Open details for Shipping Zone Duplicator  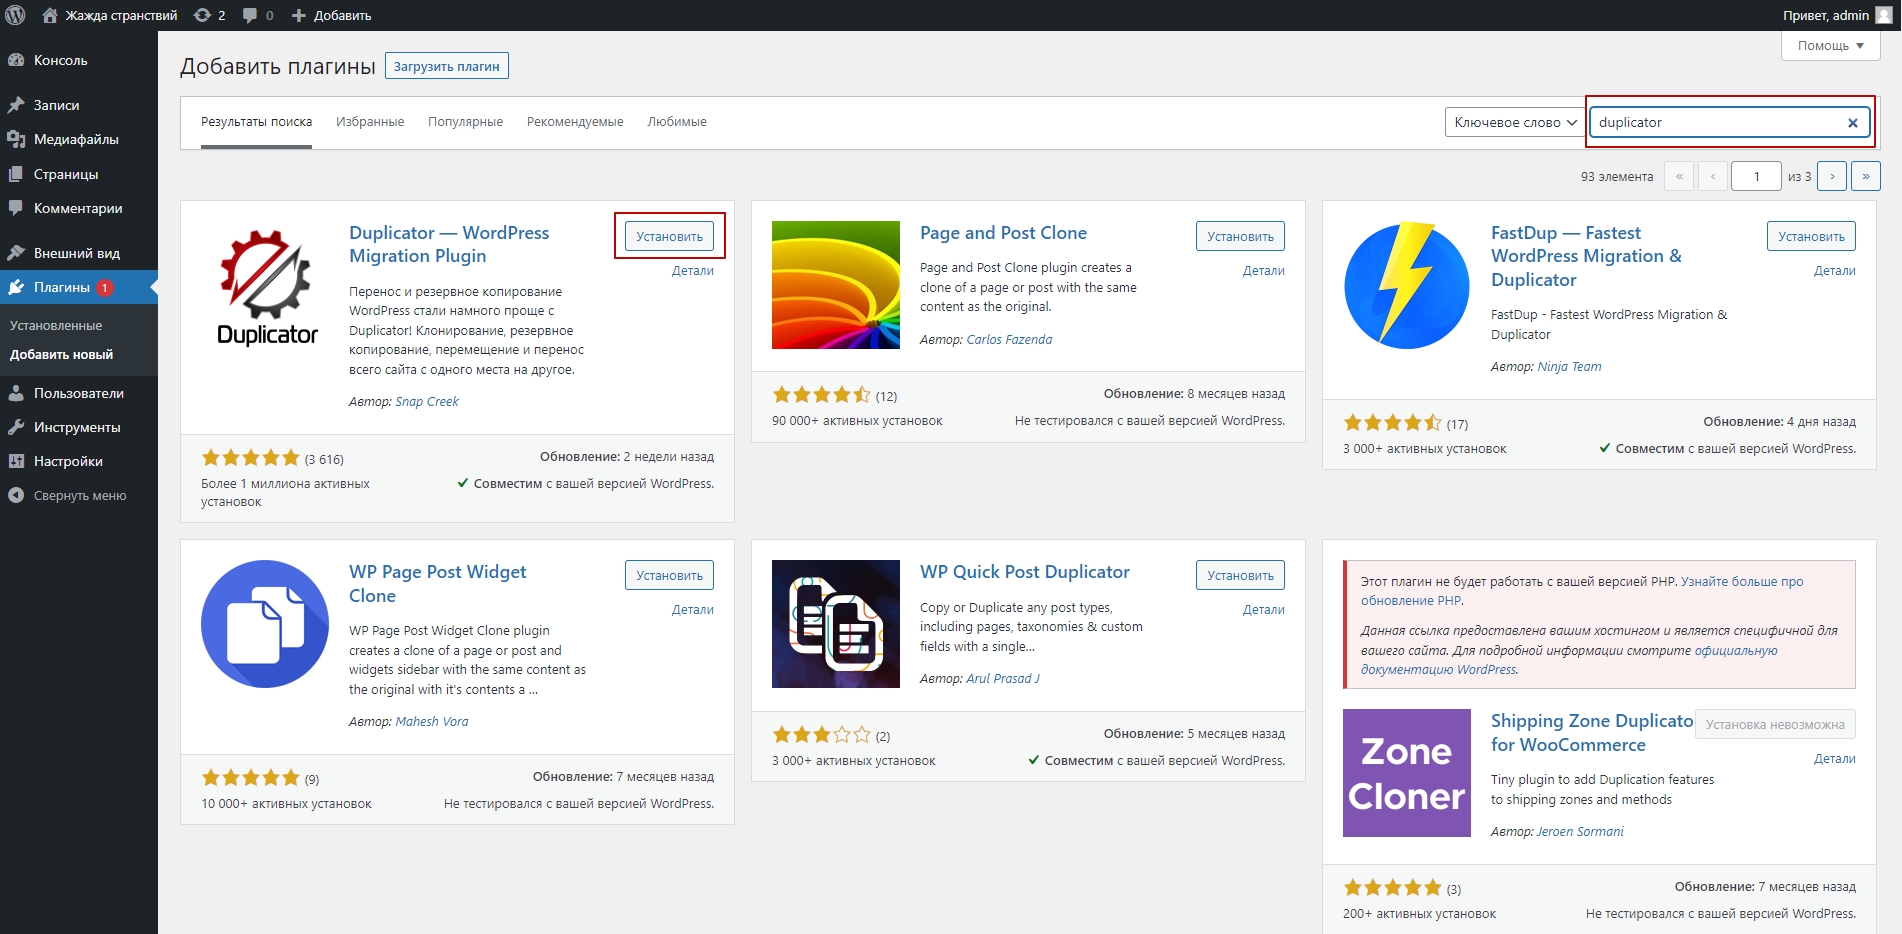pyautogui.click(x=1834, y=758)
